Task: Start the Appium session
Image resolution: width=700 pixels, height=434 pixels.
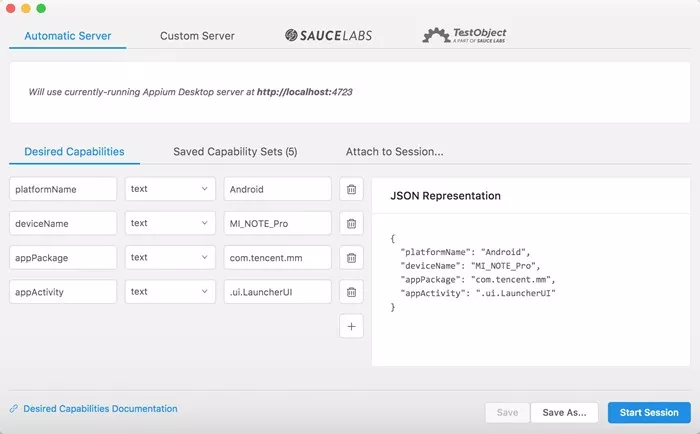Action: click(x=649, y=413)
